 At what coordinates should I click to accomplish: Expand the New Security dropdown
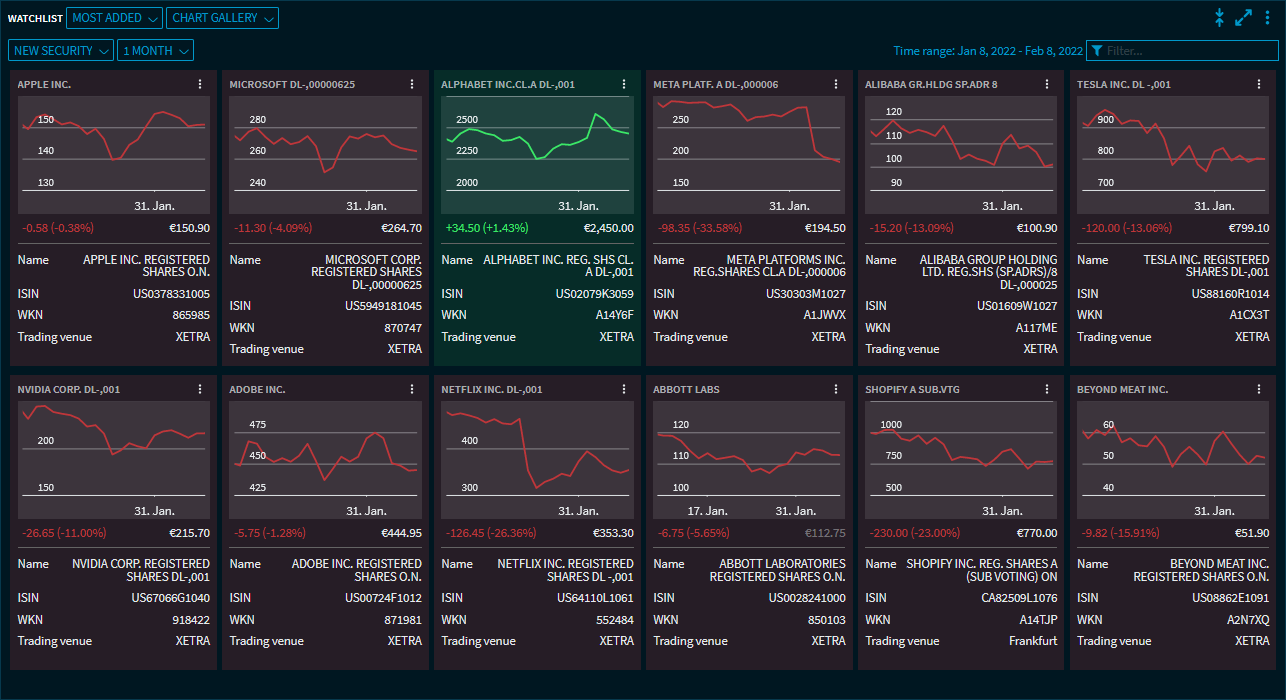60,50
